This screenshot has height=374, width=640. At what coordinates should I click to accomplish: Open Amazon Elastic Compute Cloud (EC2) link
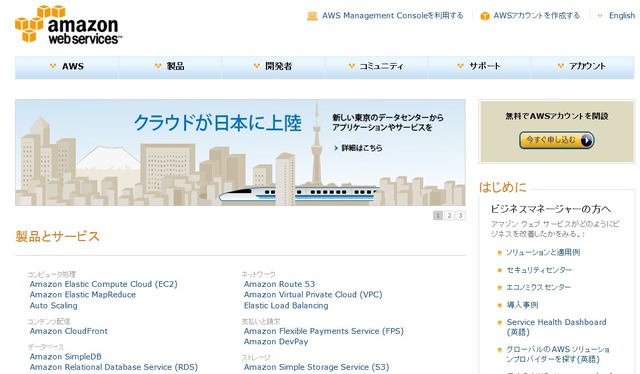(104, 284)
